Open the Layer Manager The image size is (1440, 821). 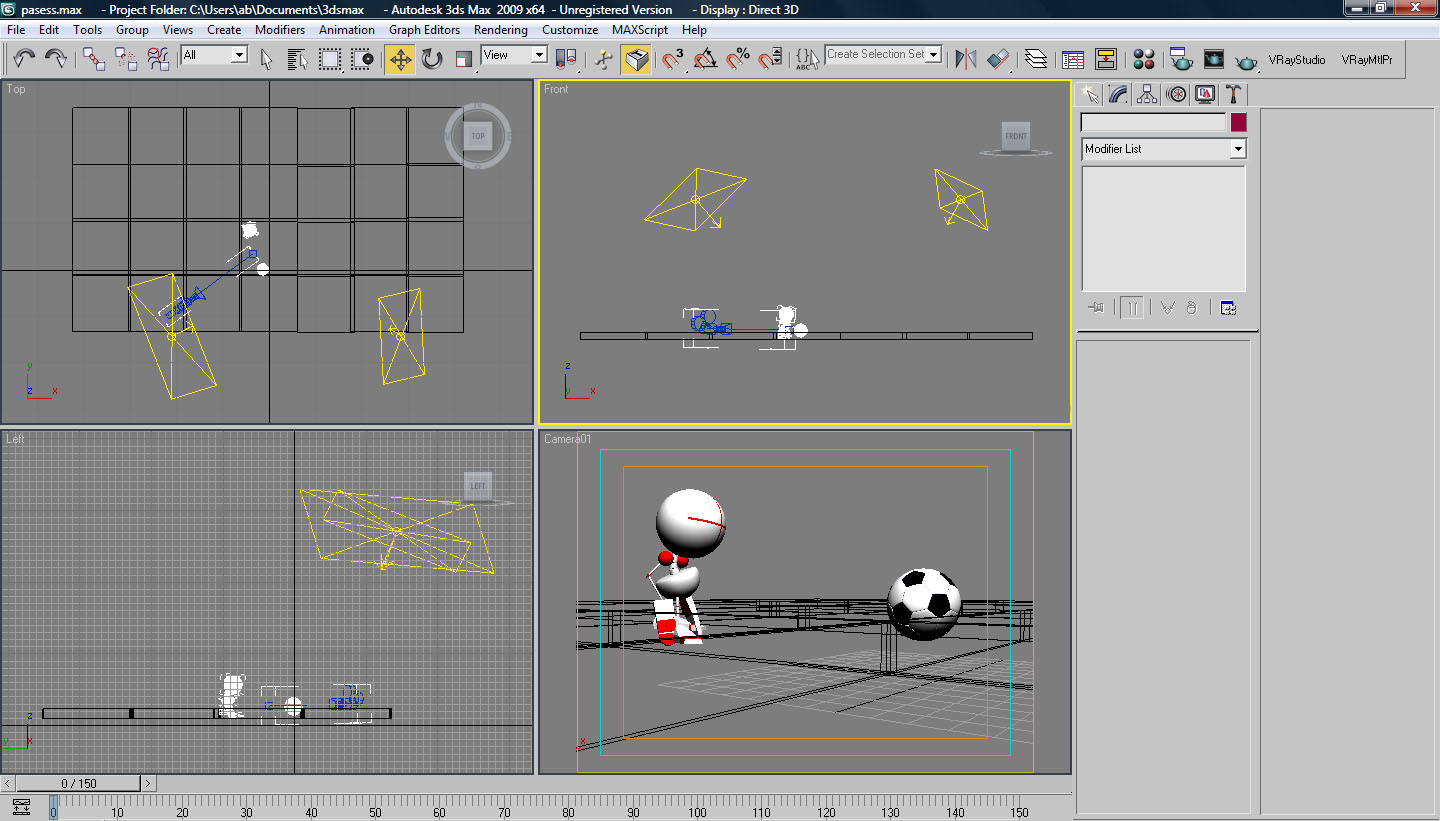tap(1036, 59)
